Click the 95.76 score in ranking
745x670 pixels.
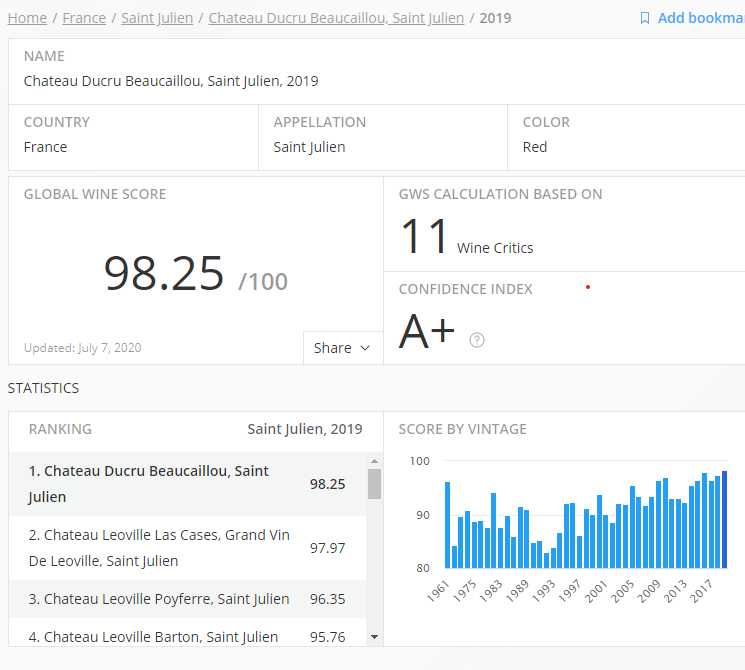point(327,637)
